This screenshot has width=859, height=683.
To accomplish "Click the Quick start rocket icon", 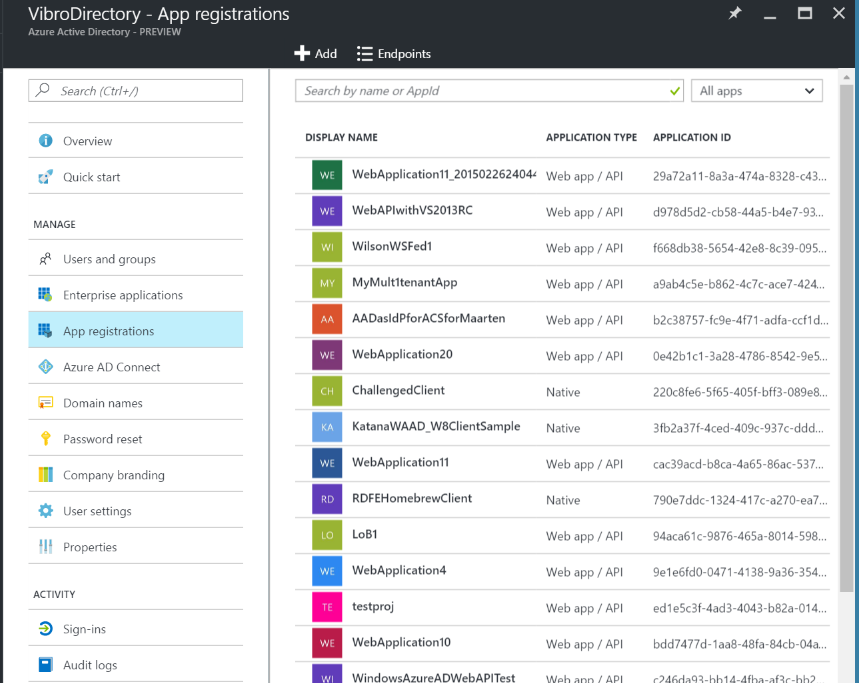I will click(x=45, y=177).
